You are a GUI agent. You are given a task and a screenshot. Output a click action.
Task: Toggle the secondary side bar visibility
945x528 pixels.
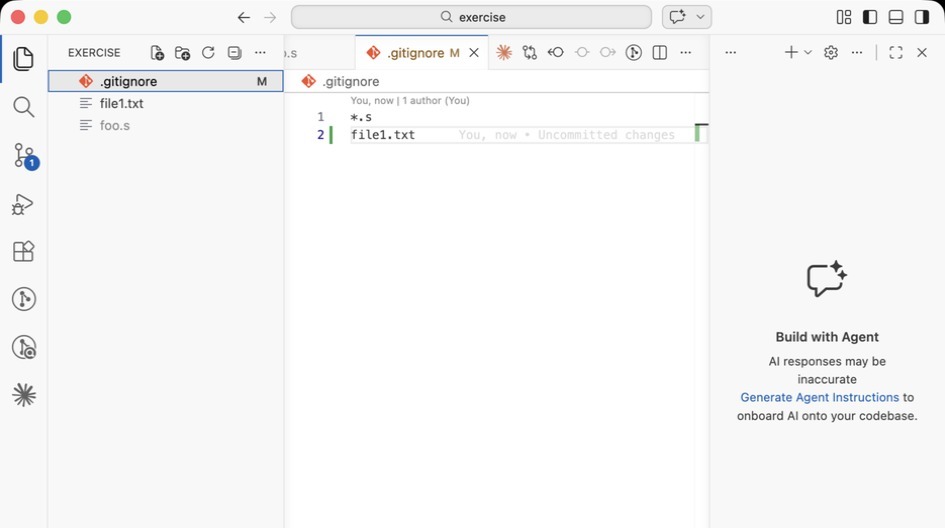click(922, 17)
